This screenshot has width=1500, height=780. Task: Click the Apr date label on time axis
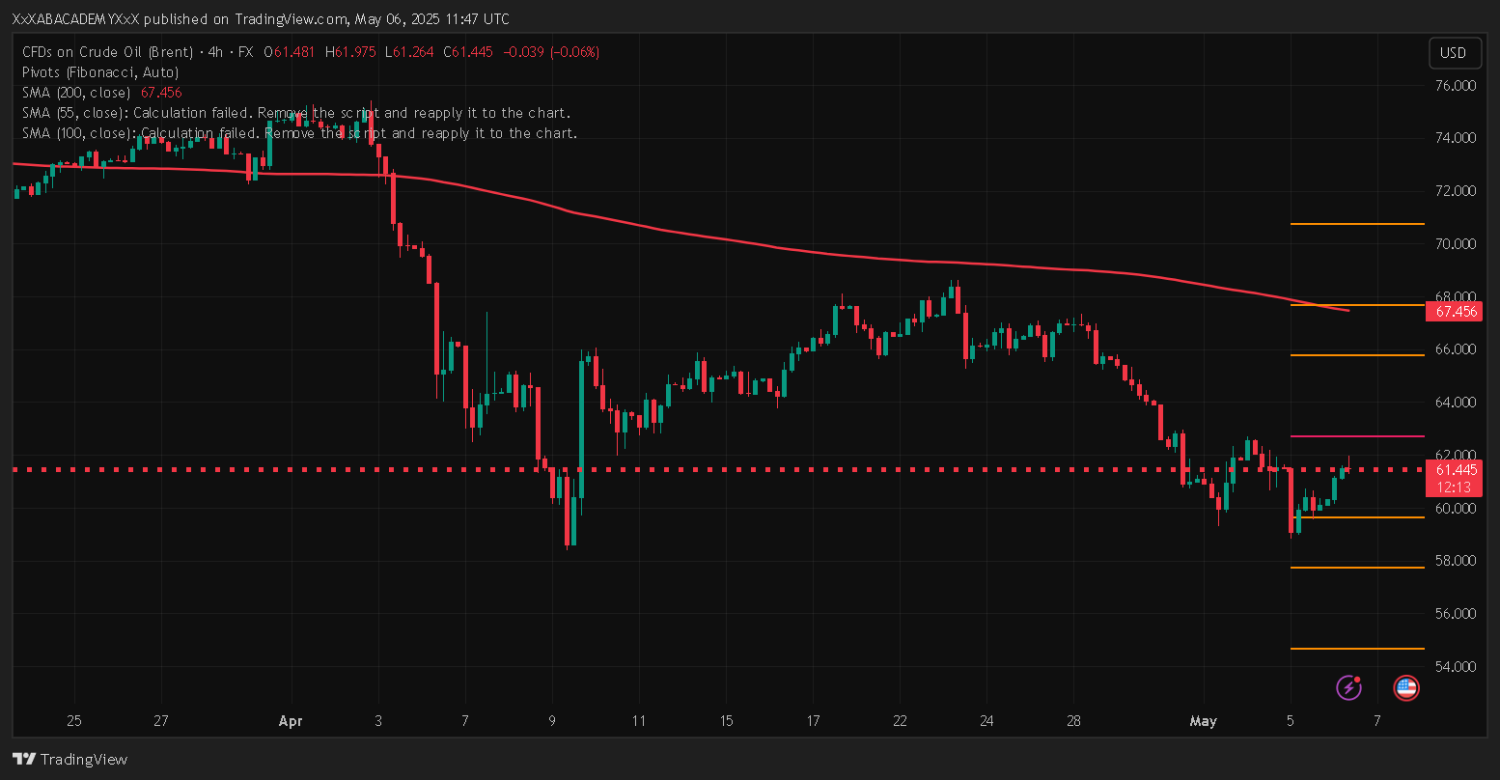pos(290,721)
